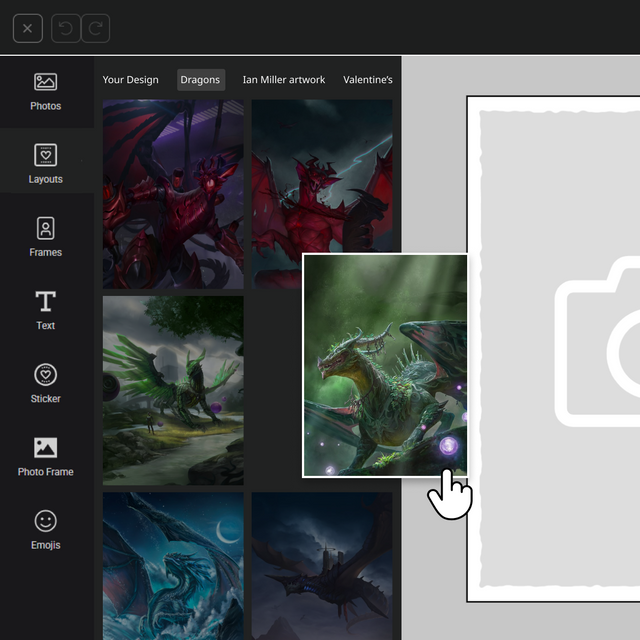This screenshot has height=640, width=640.
Task: Click the camera placeholder on canvas
Action: (597, 341)
